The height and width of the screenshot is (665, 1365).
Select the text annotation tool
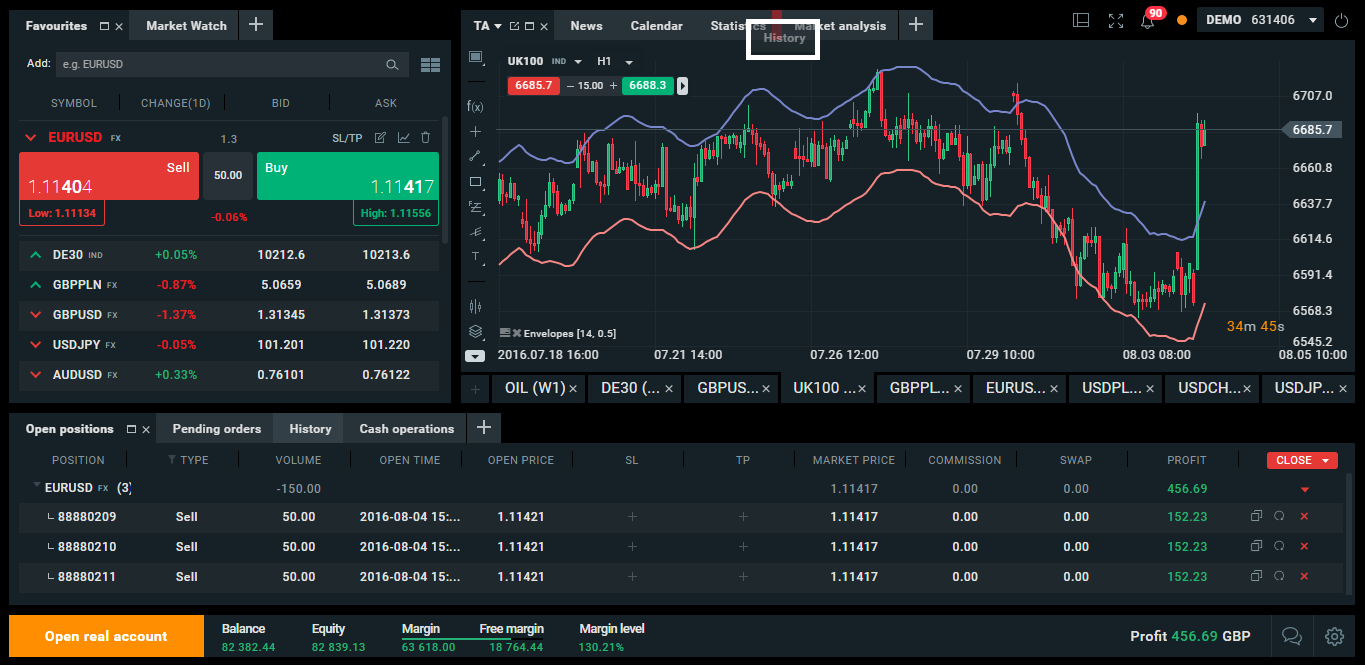point(475,257)
